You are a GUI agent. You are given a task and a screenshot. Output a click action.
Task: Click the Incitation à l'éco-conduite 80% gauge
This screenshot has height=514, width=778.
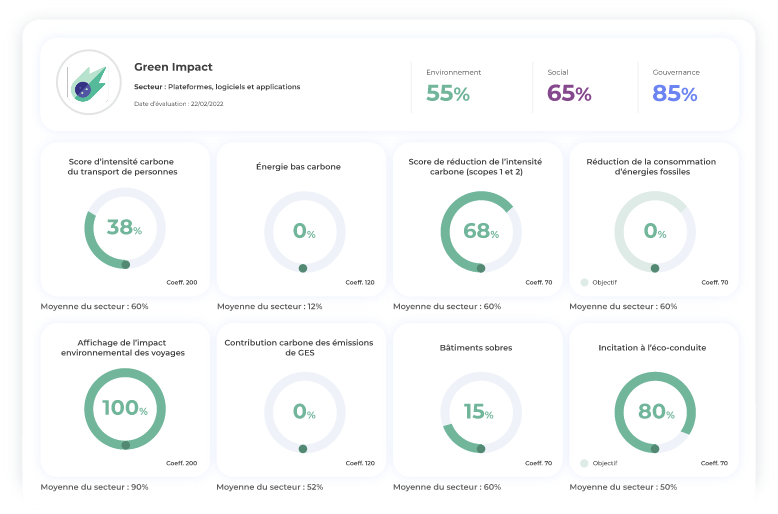tap(654, 411)
